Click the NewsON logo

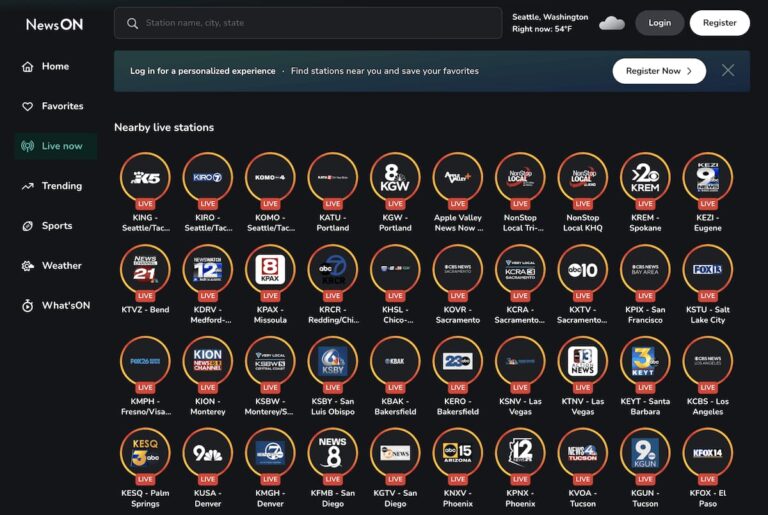[55, 24]
